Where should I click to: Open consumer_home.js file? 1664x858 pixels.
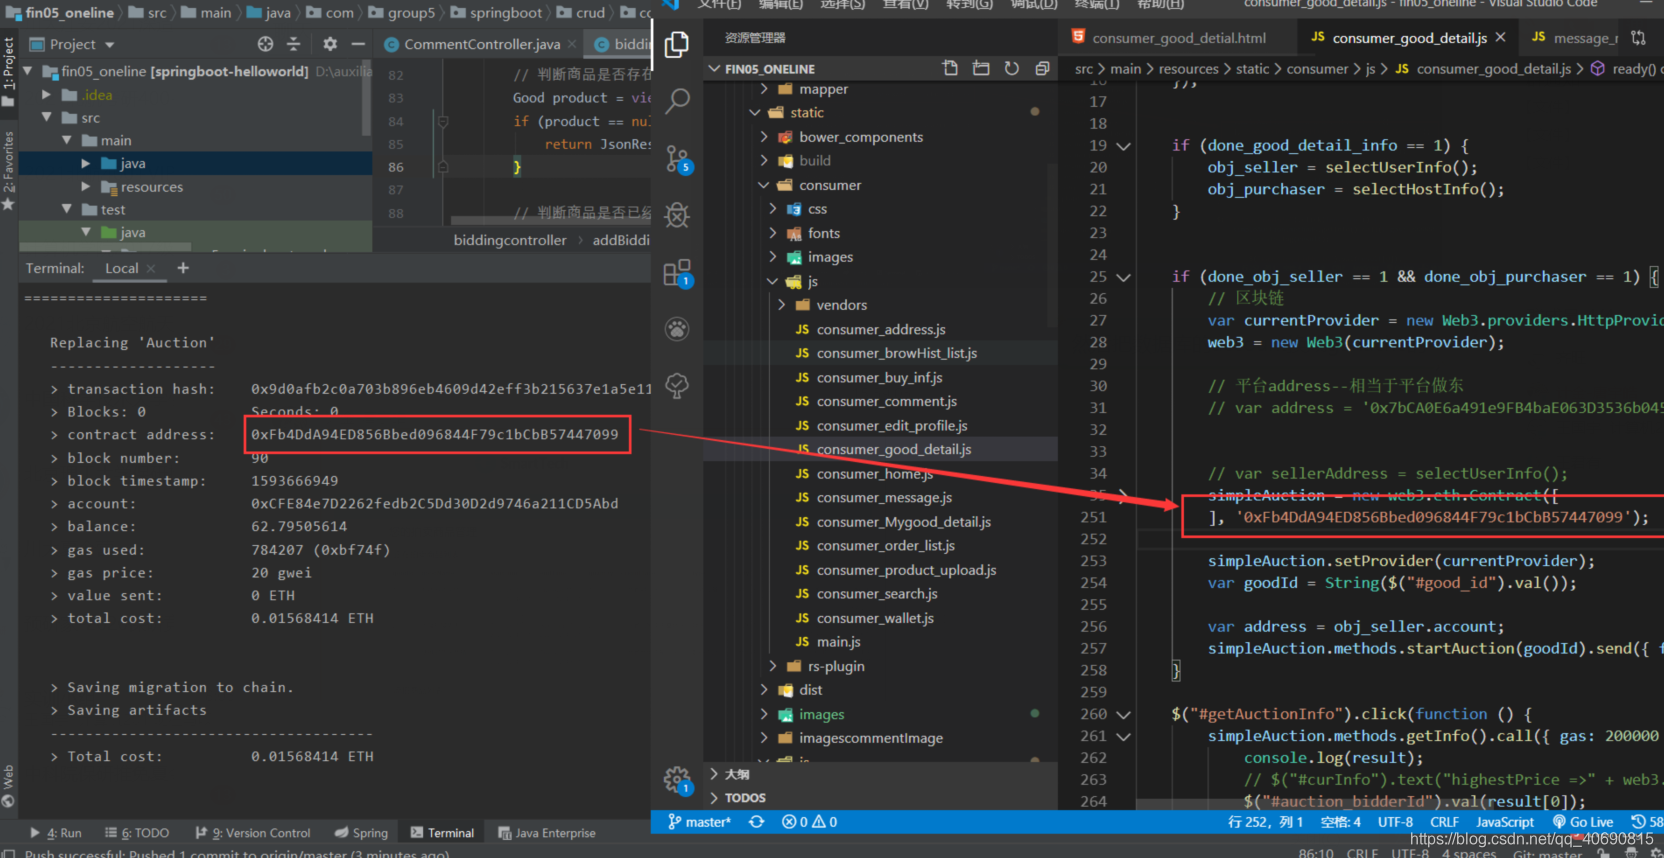tap(875, 474)
